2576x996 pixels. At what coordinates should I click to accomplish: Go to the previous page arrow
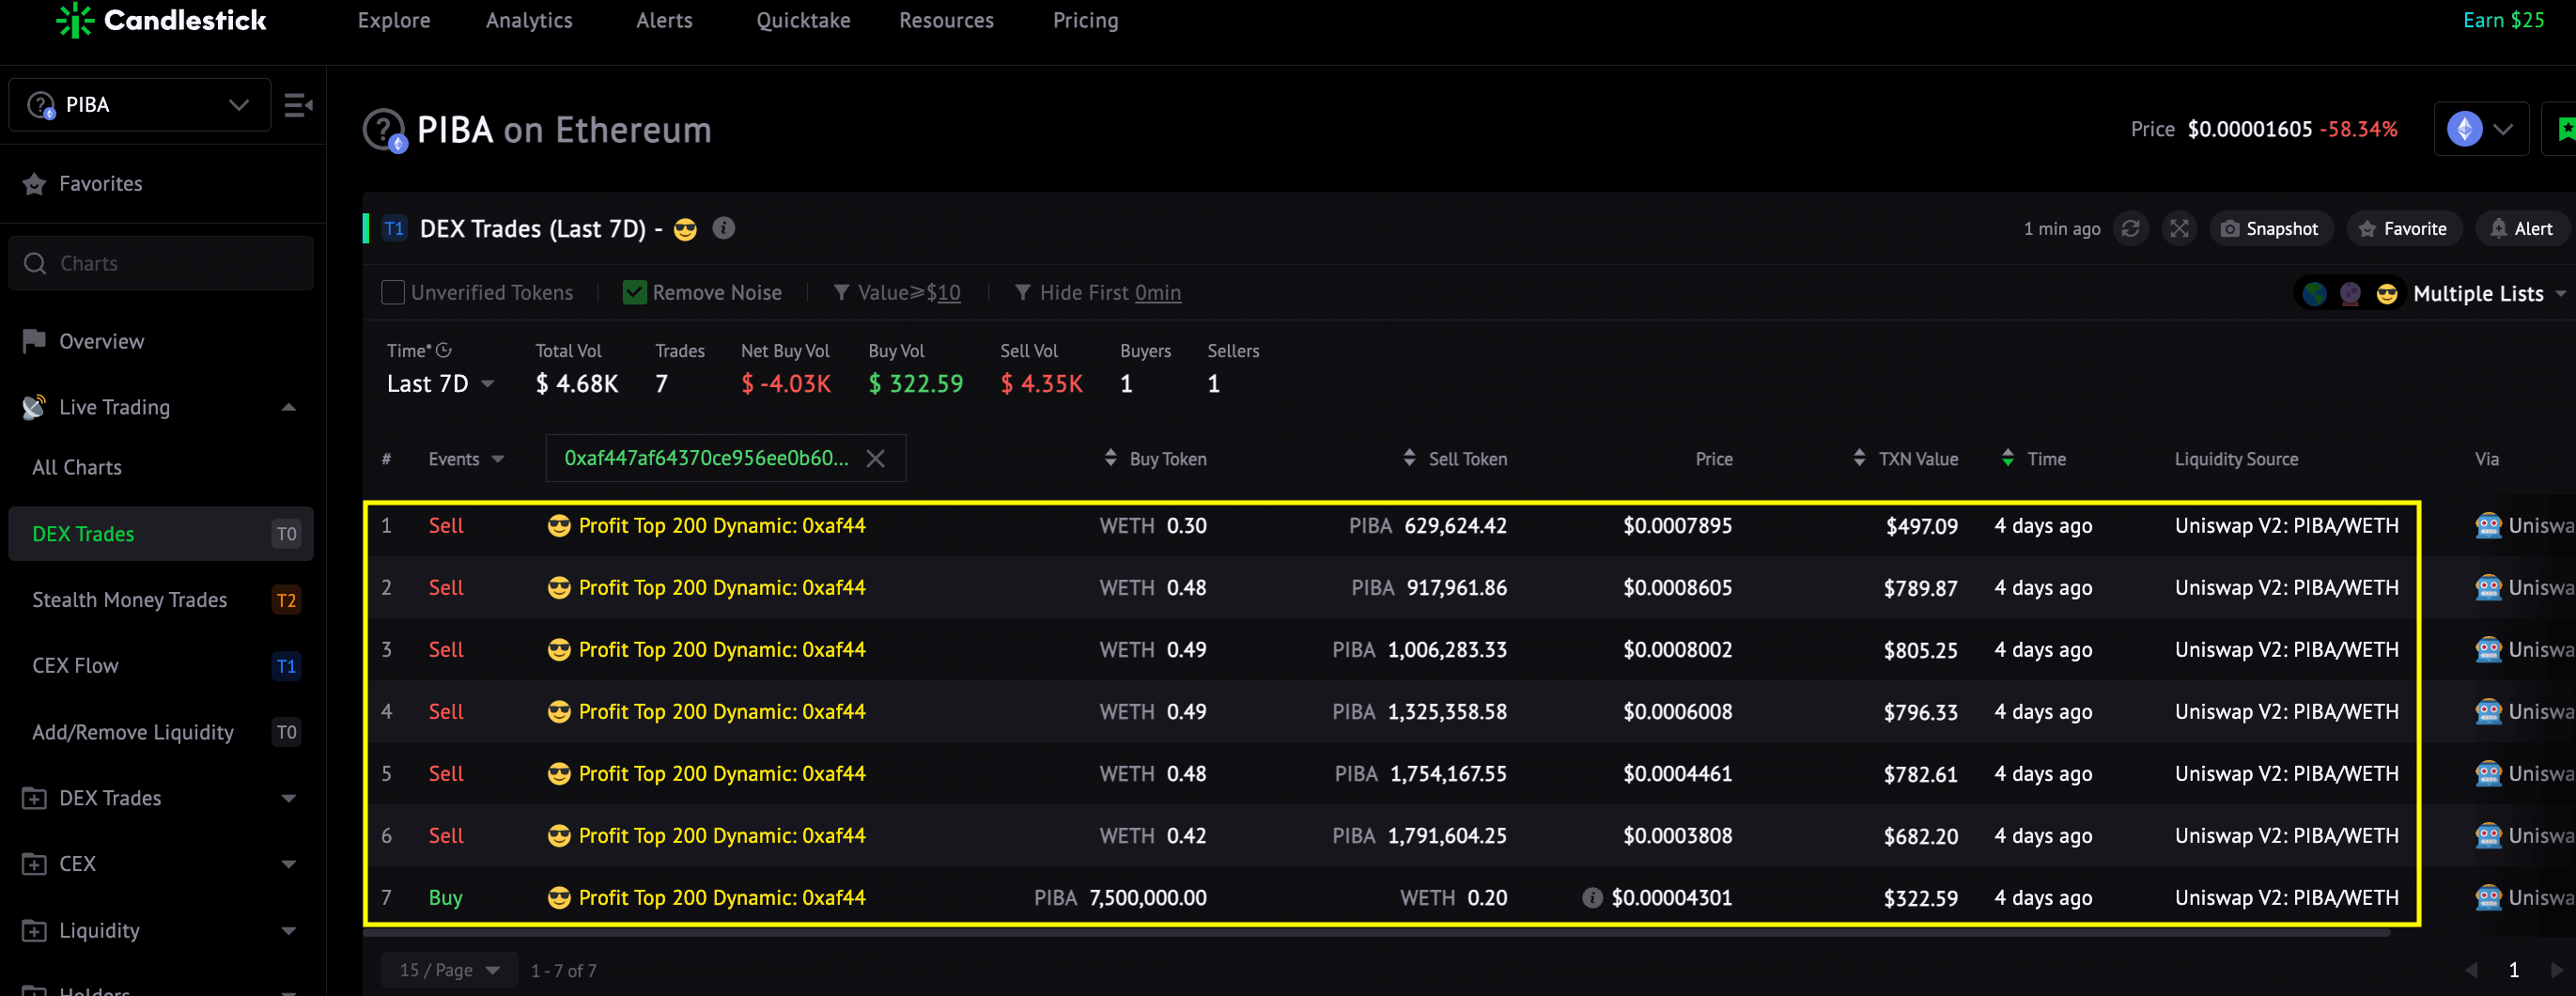click(2471, 970)
